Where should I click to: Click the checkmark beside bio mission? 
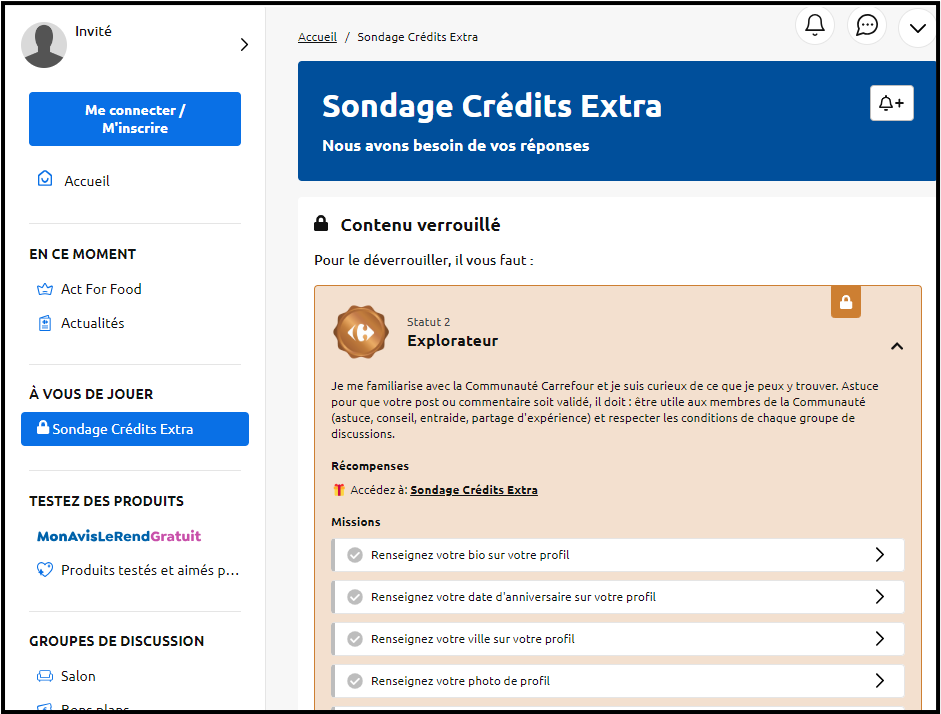(x=354, y=555)
